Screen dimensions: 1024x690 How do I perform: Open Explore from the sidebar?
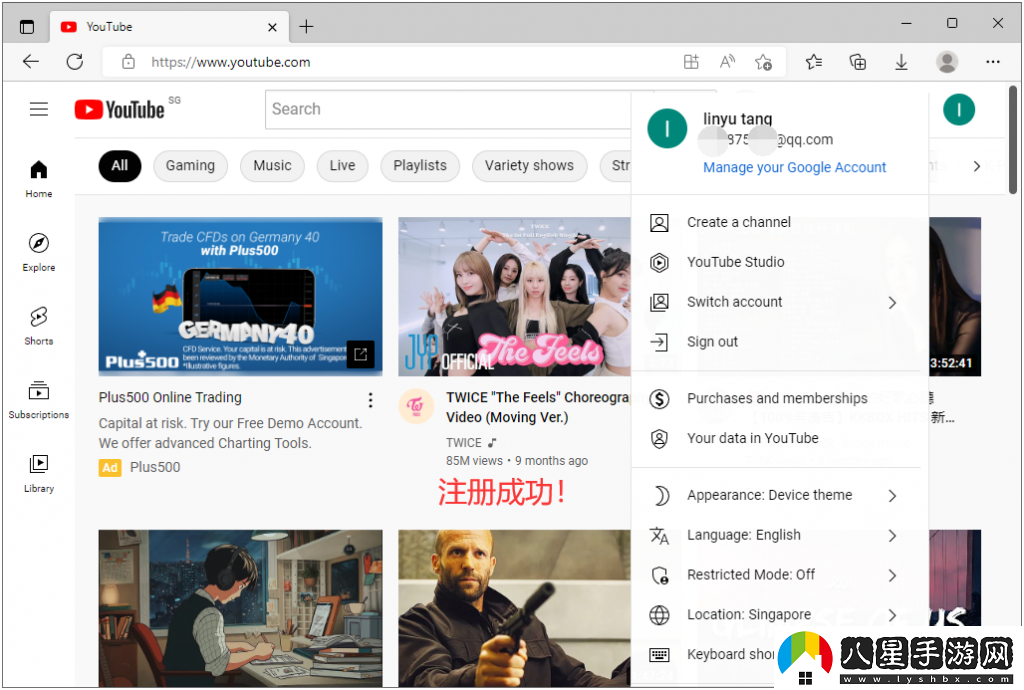[x=38, y=252]
